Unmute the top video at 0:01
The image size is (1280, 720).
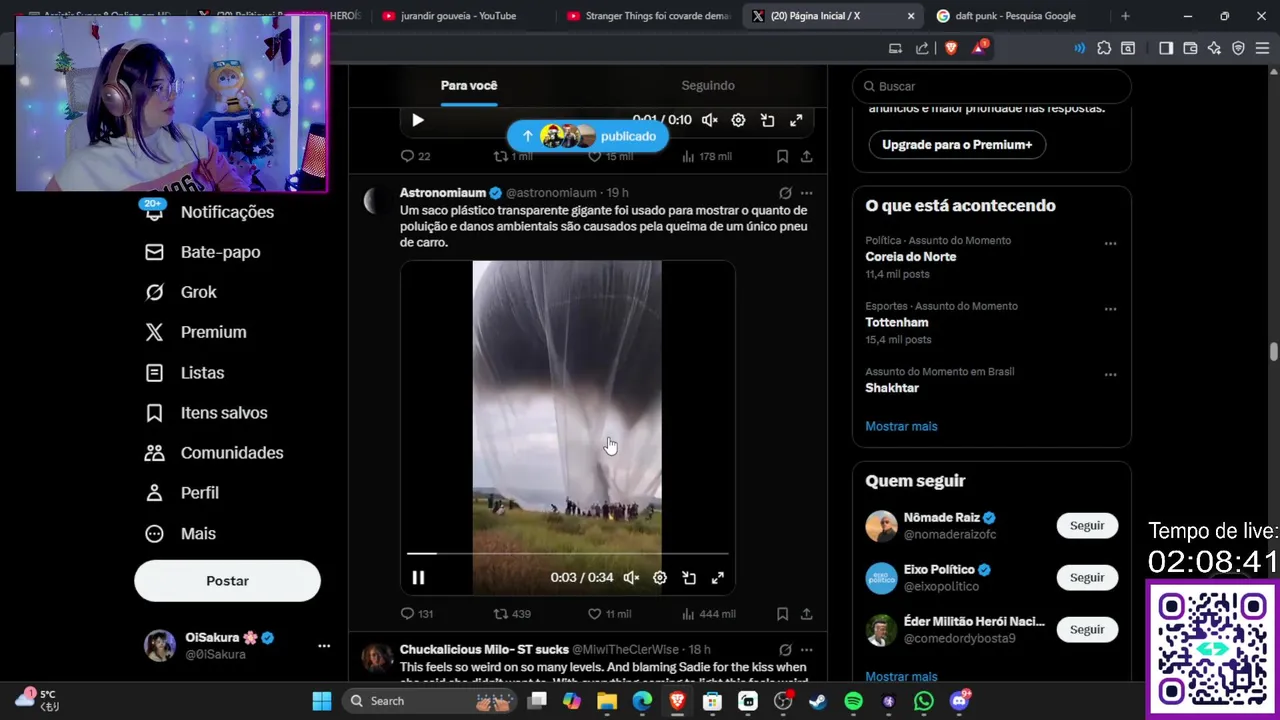710,120
